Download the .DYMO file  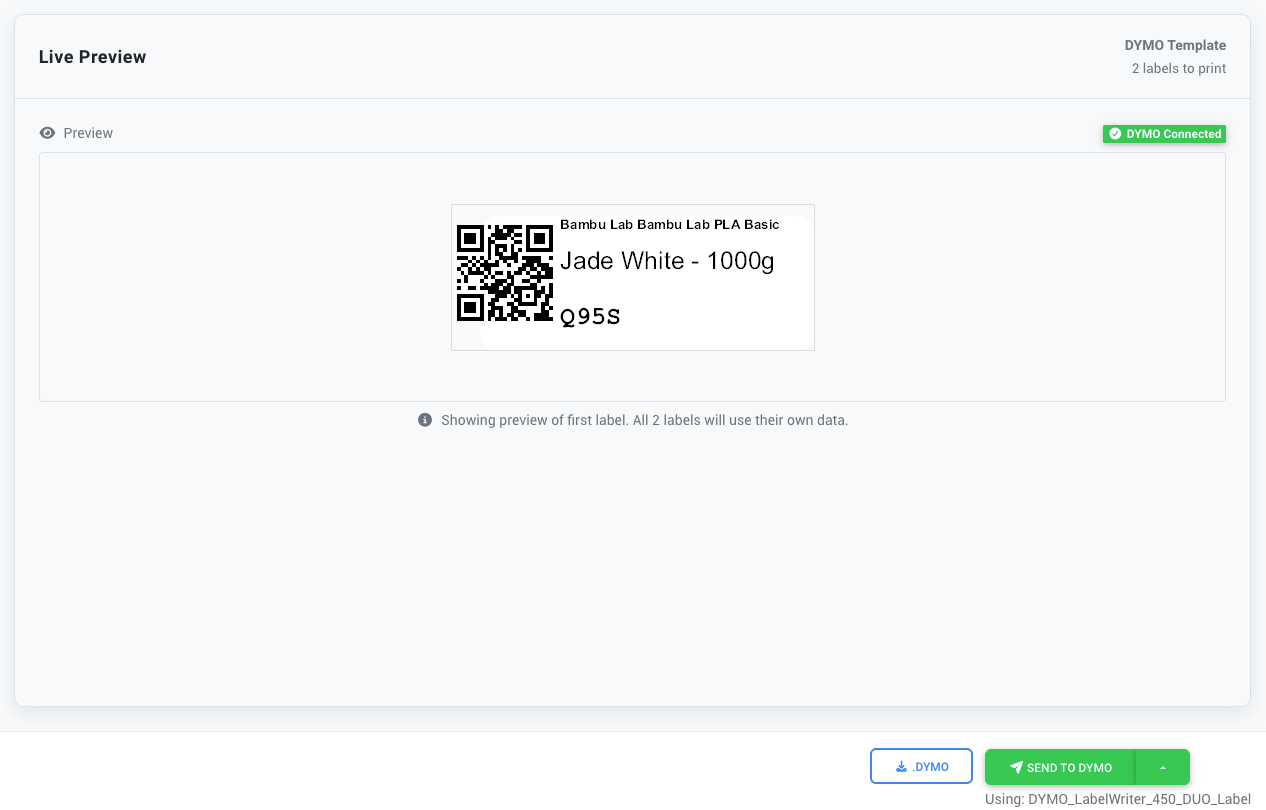[921, 767]
